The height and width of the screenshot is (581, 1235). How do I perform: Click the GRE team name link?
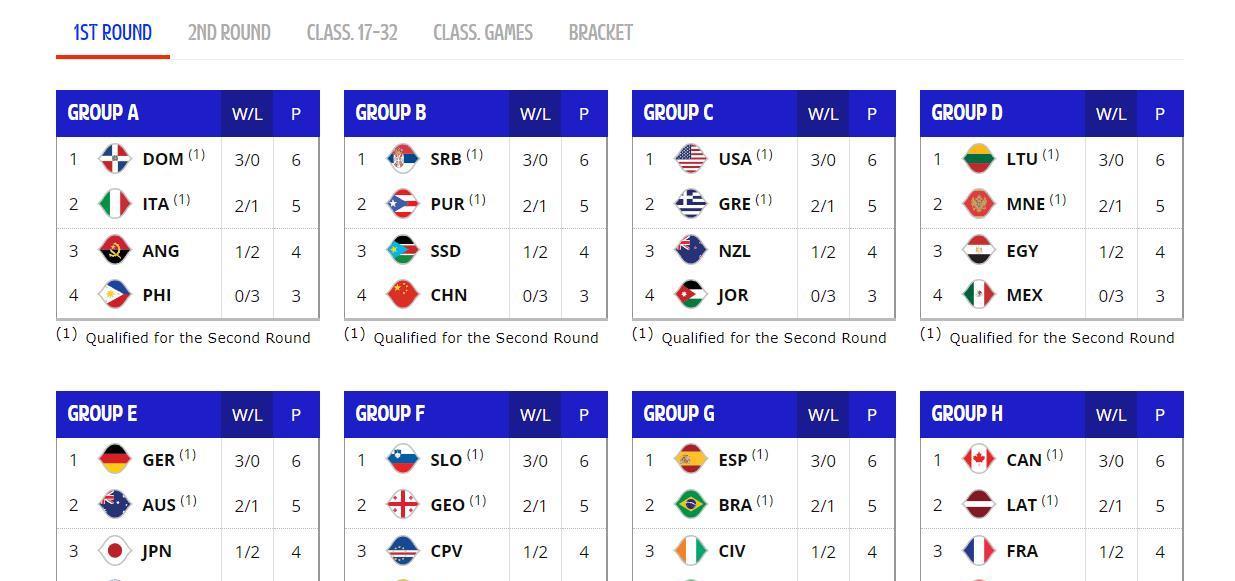[734, 205]
